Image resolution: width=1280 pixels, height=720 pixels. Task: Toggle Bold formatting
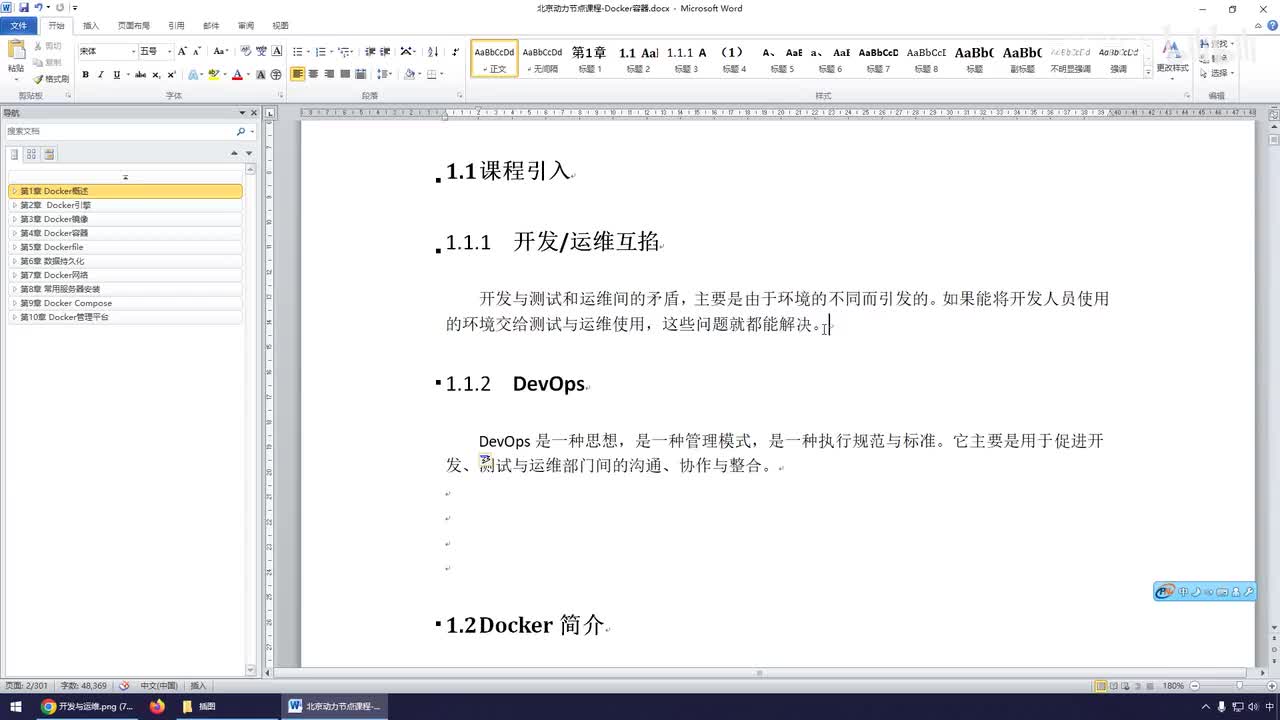click(85, 74)
